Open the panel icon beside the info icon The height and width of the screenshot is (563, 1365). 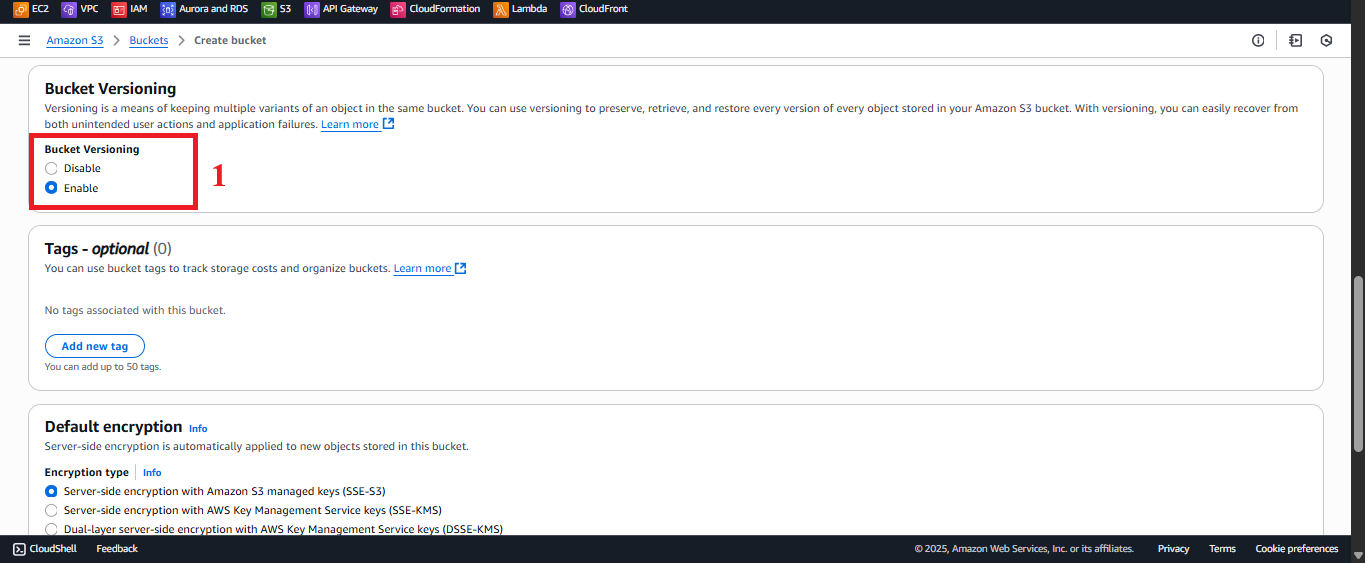(1296, 41)
